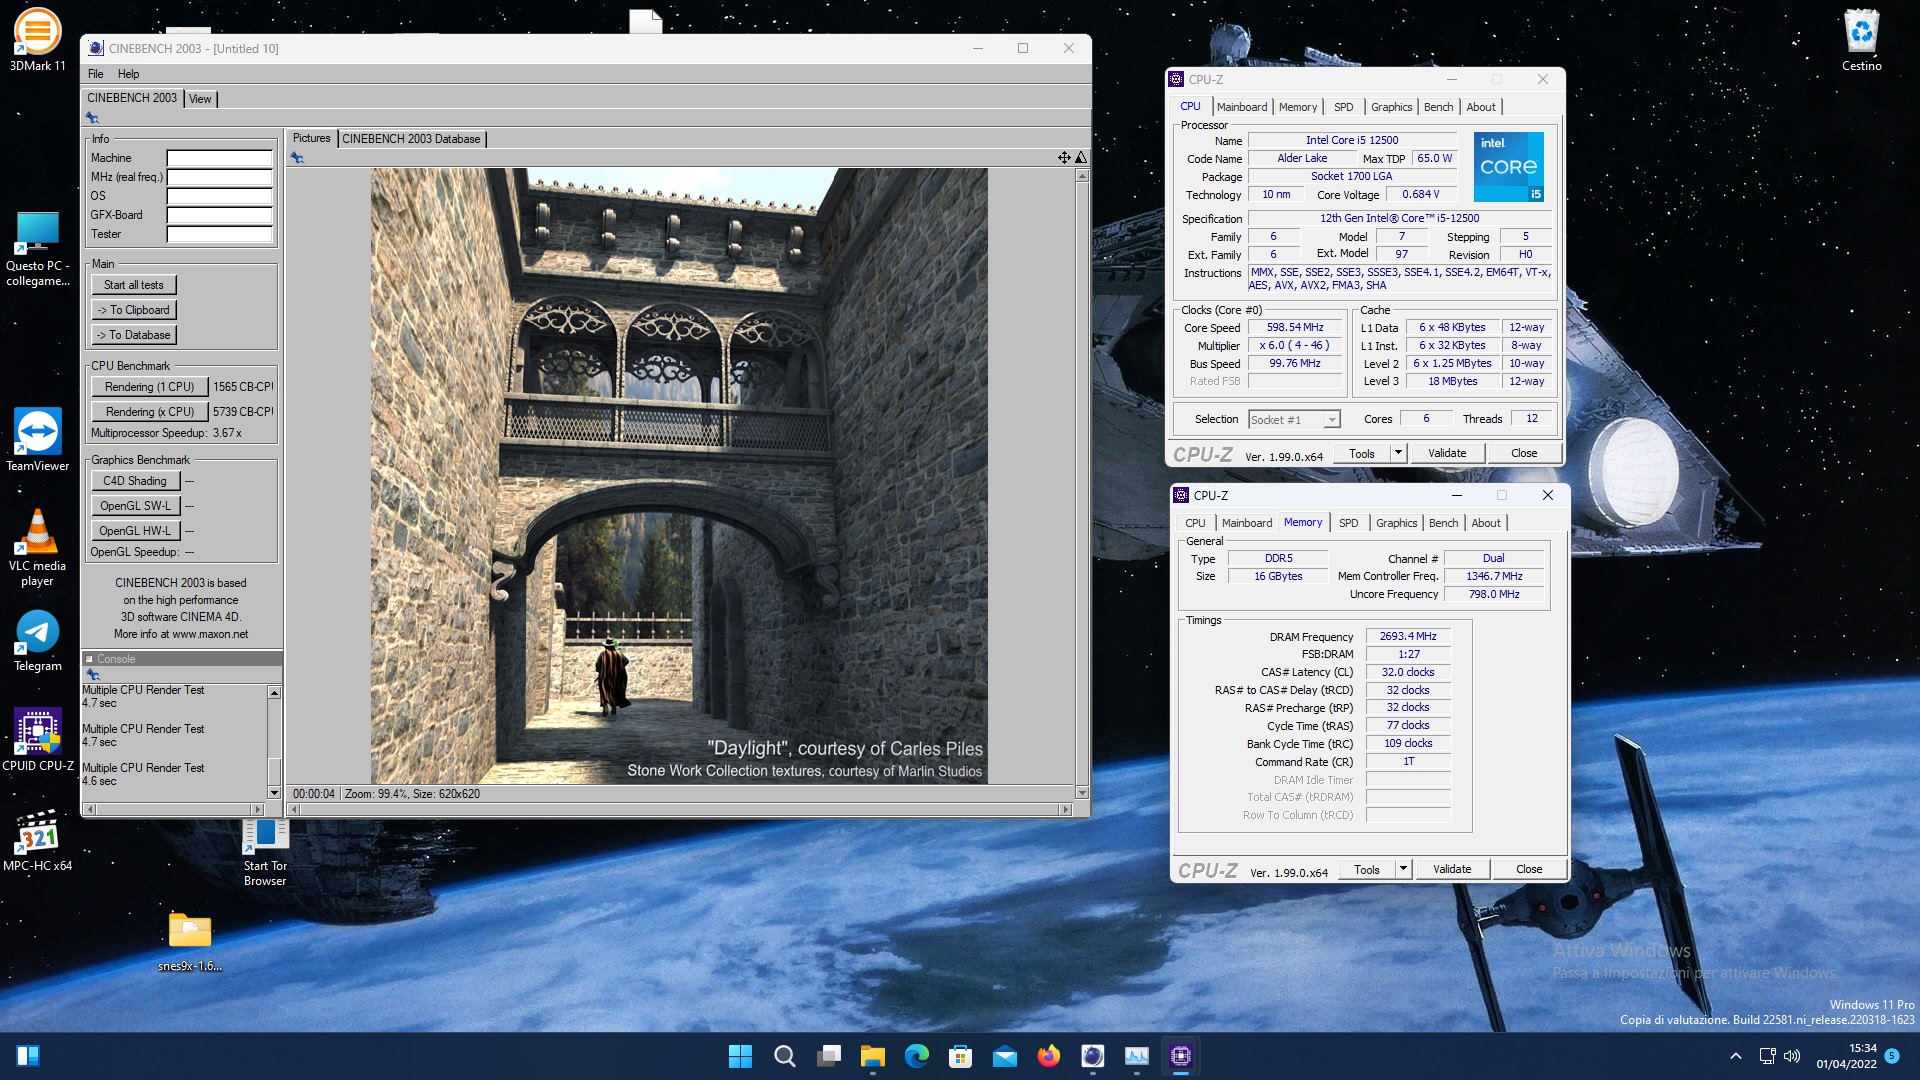1920x1080 pixels.
Task: Open the volume icon in system tray
Action: [x=1792, y=1056]
